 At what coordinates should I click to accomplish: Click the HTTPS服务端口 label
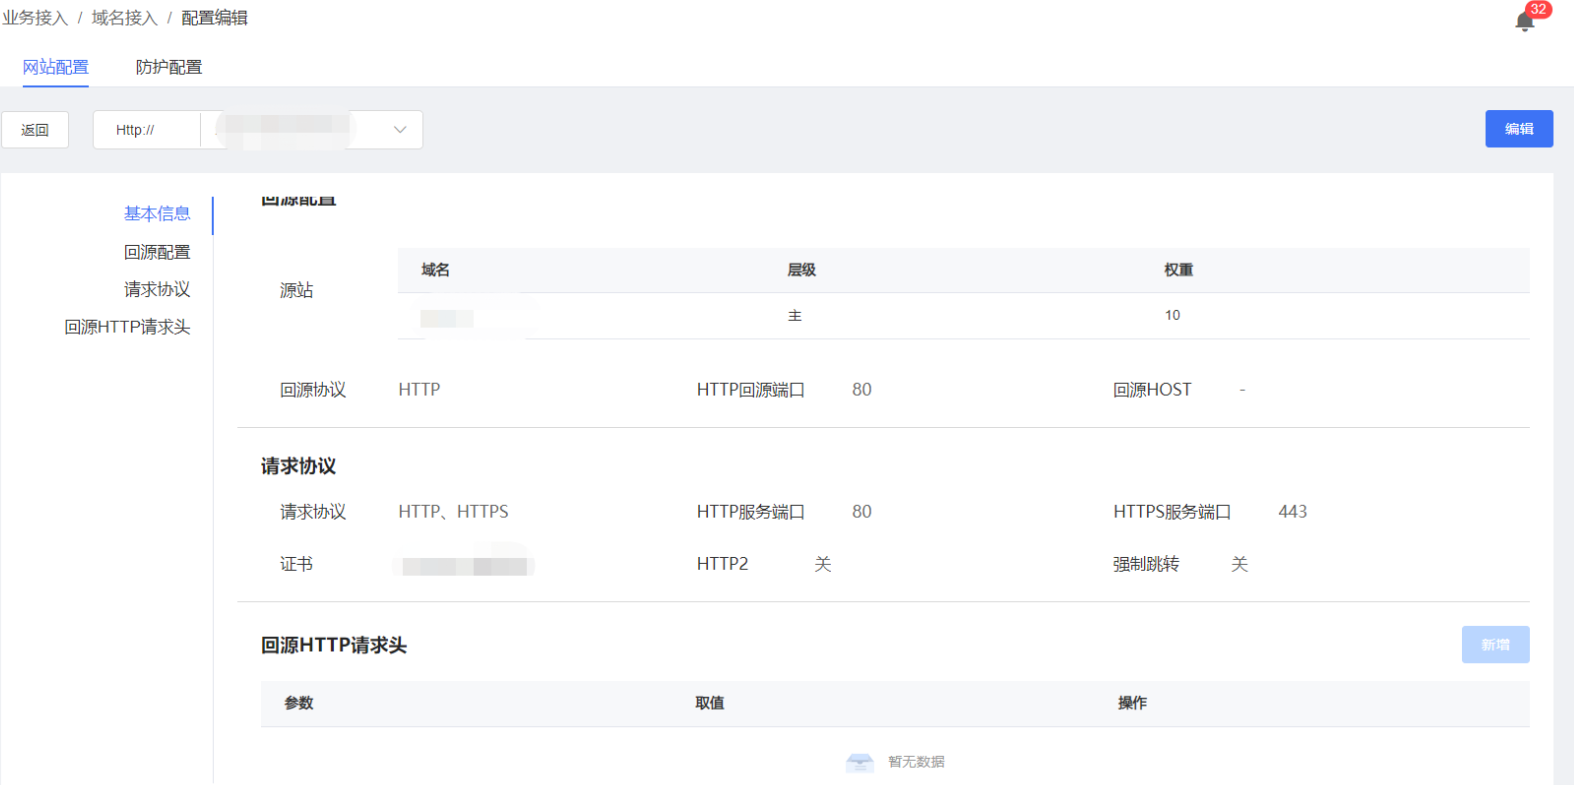pos(1172,512)
